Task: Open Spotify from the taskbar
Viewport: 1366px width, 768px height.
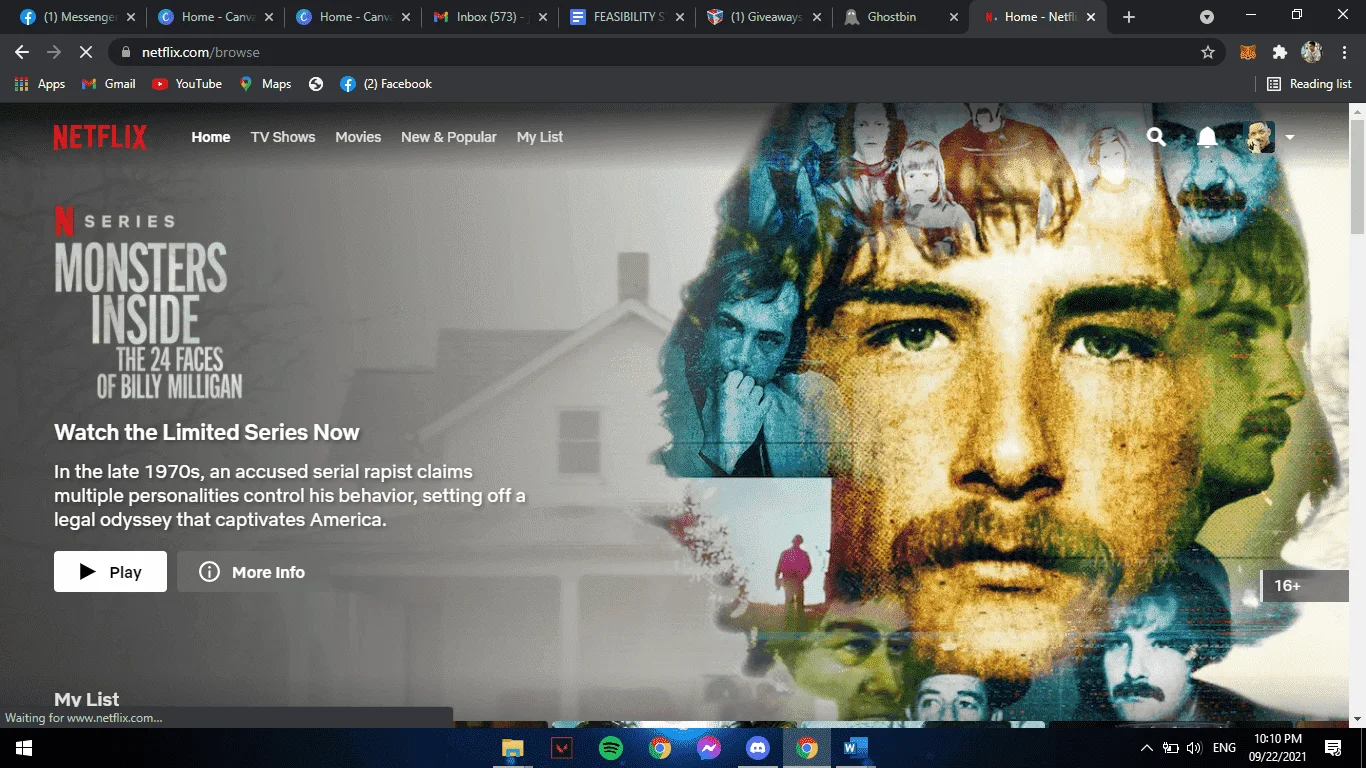Action: coord(611,748)
